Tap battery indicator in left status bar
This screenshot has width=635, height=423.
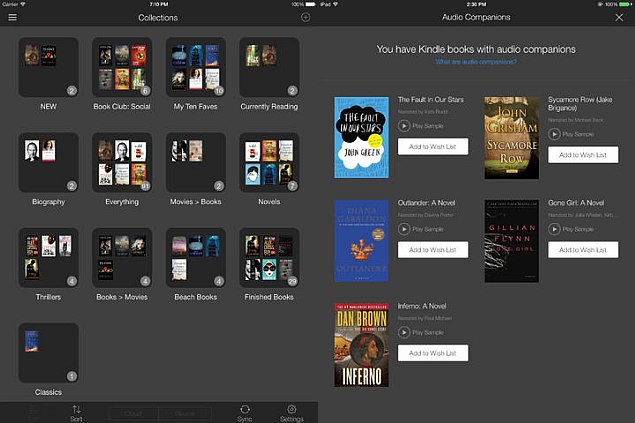click(x=311, y=4)
